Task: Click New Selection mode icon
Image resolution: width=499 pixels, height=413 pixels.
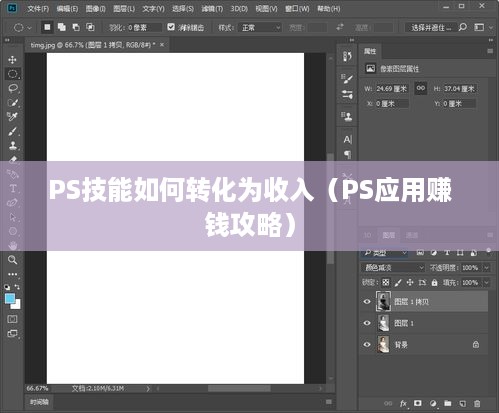Action: 47,27
